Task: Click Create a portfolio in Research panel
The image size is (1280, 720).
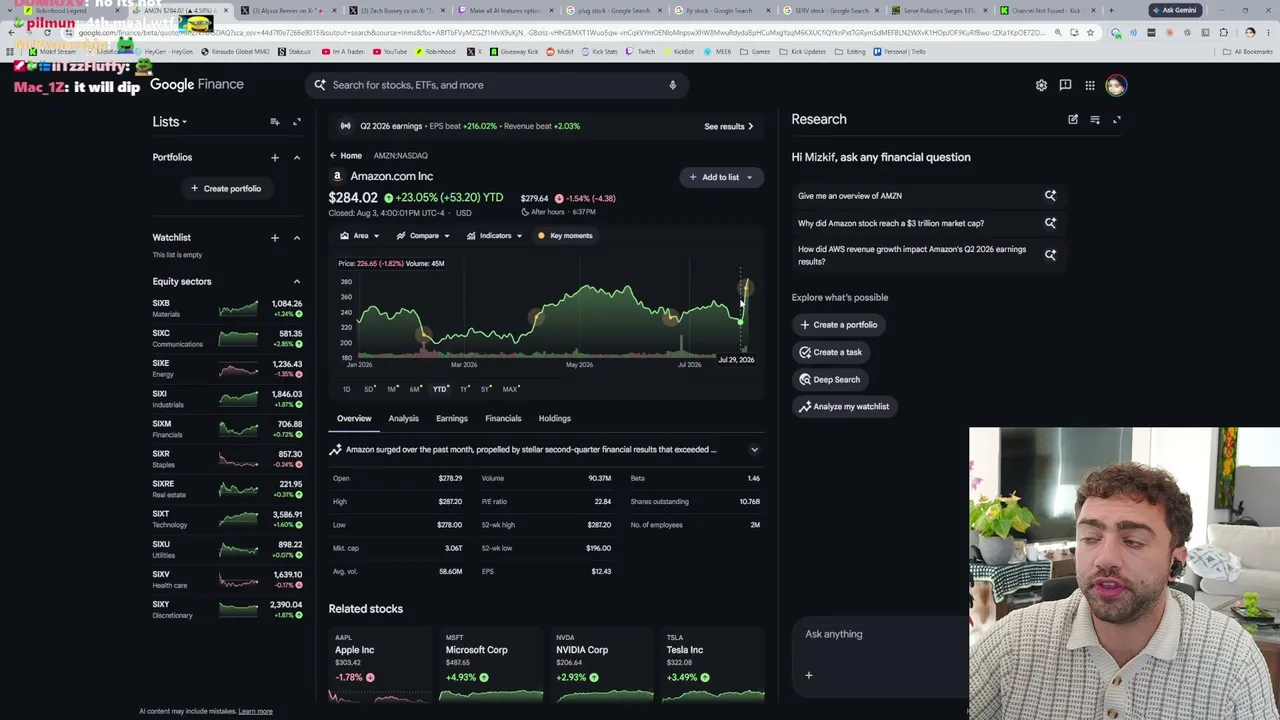Action: coord(838,325)
